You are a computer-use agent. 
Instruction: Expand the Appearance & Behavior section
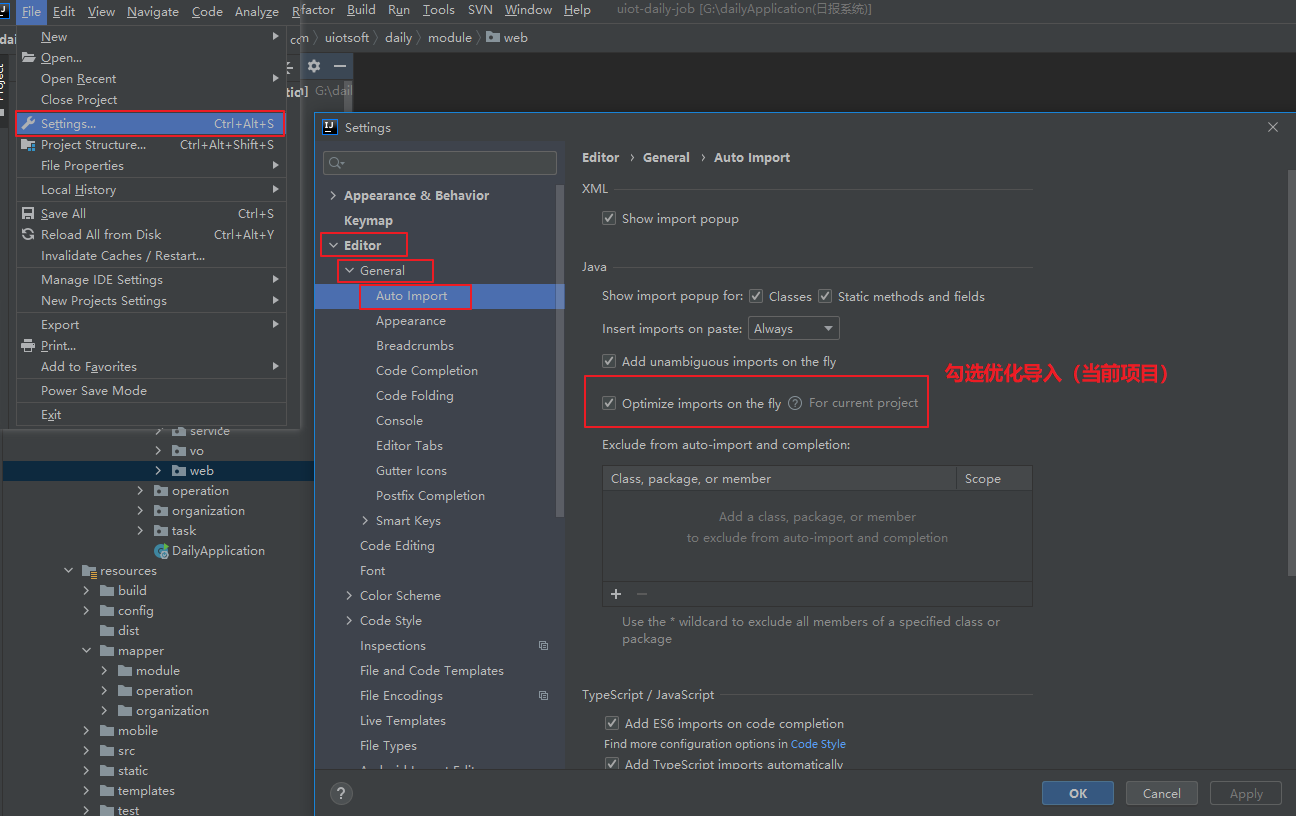tap(334, 195)
